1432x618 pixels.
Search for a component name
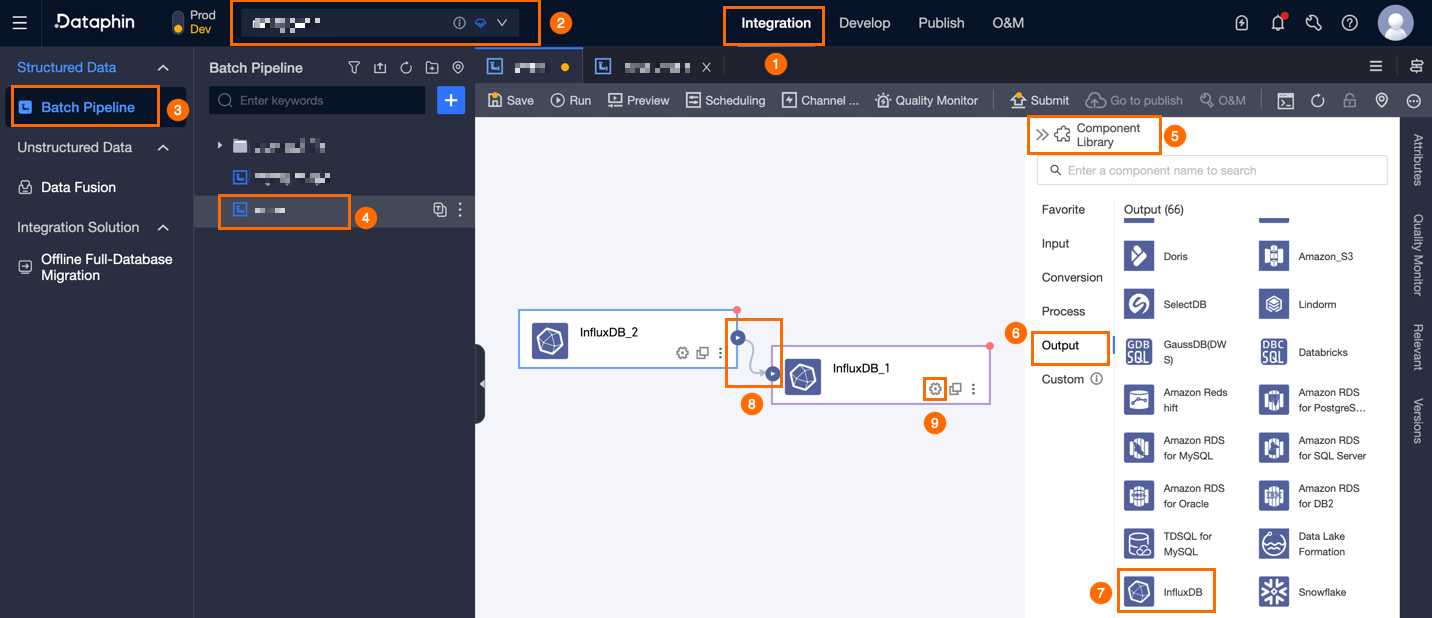pos(1212,170)
